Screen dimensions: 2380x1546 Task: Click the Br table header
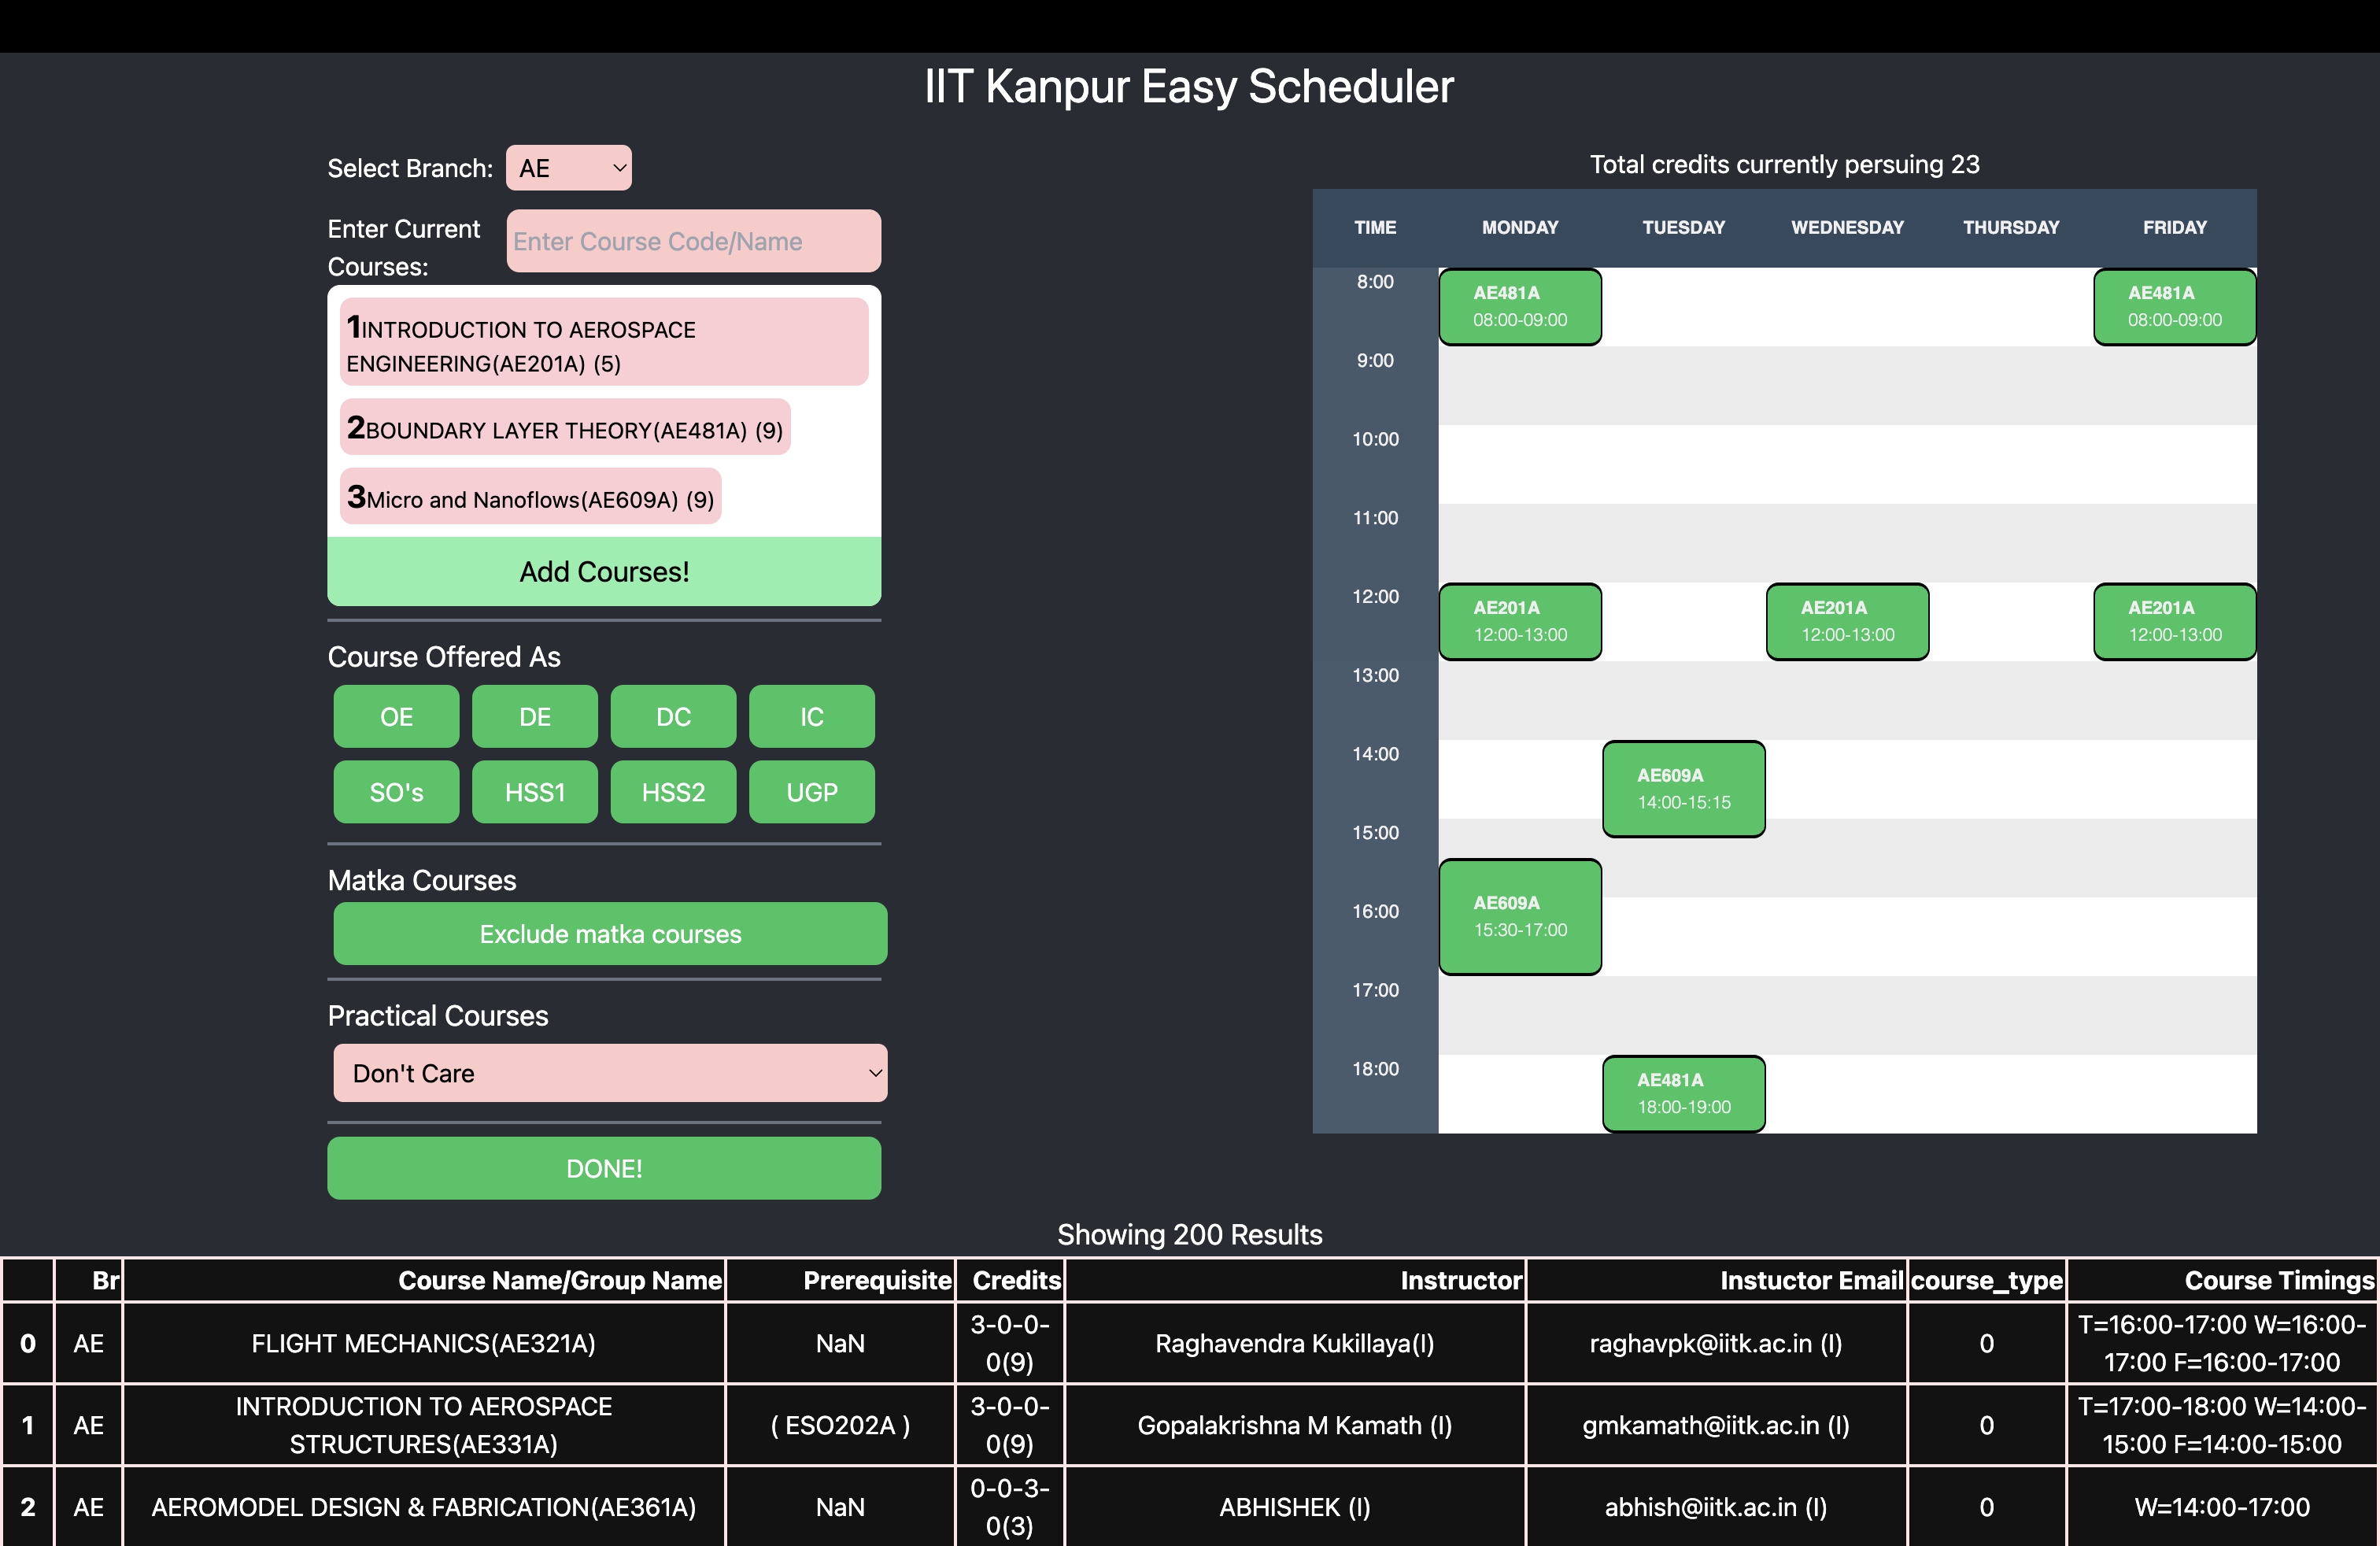[x=89, y=1280]
